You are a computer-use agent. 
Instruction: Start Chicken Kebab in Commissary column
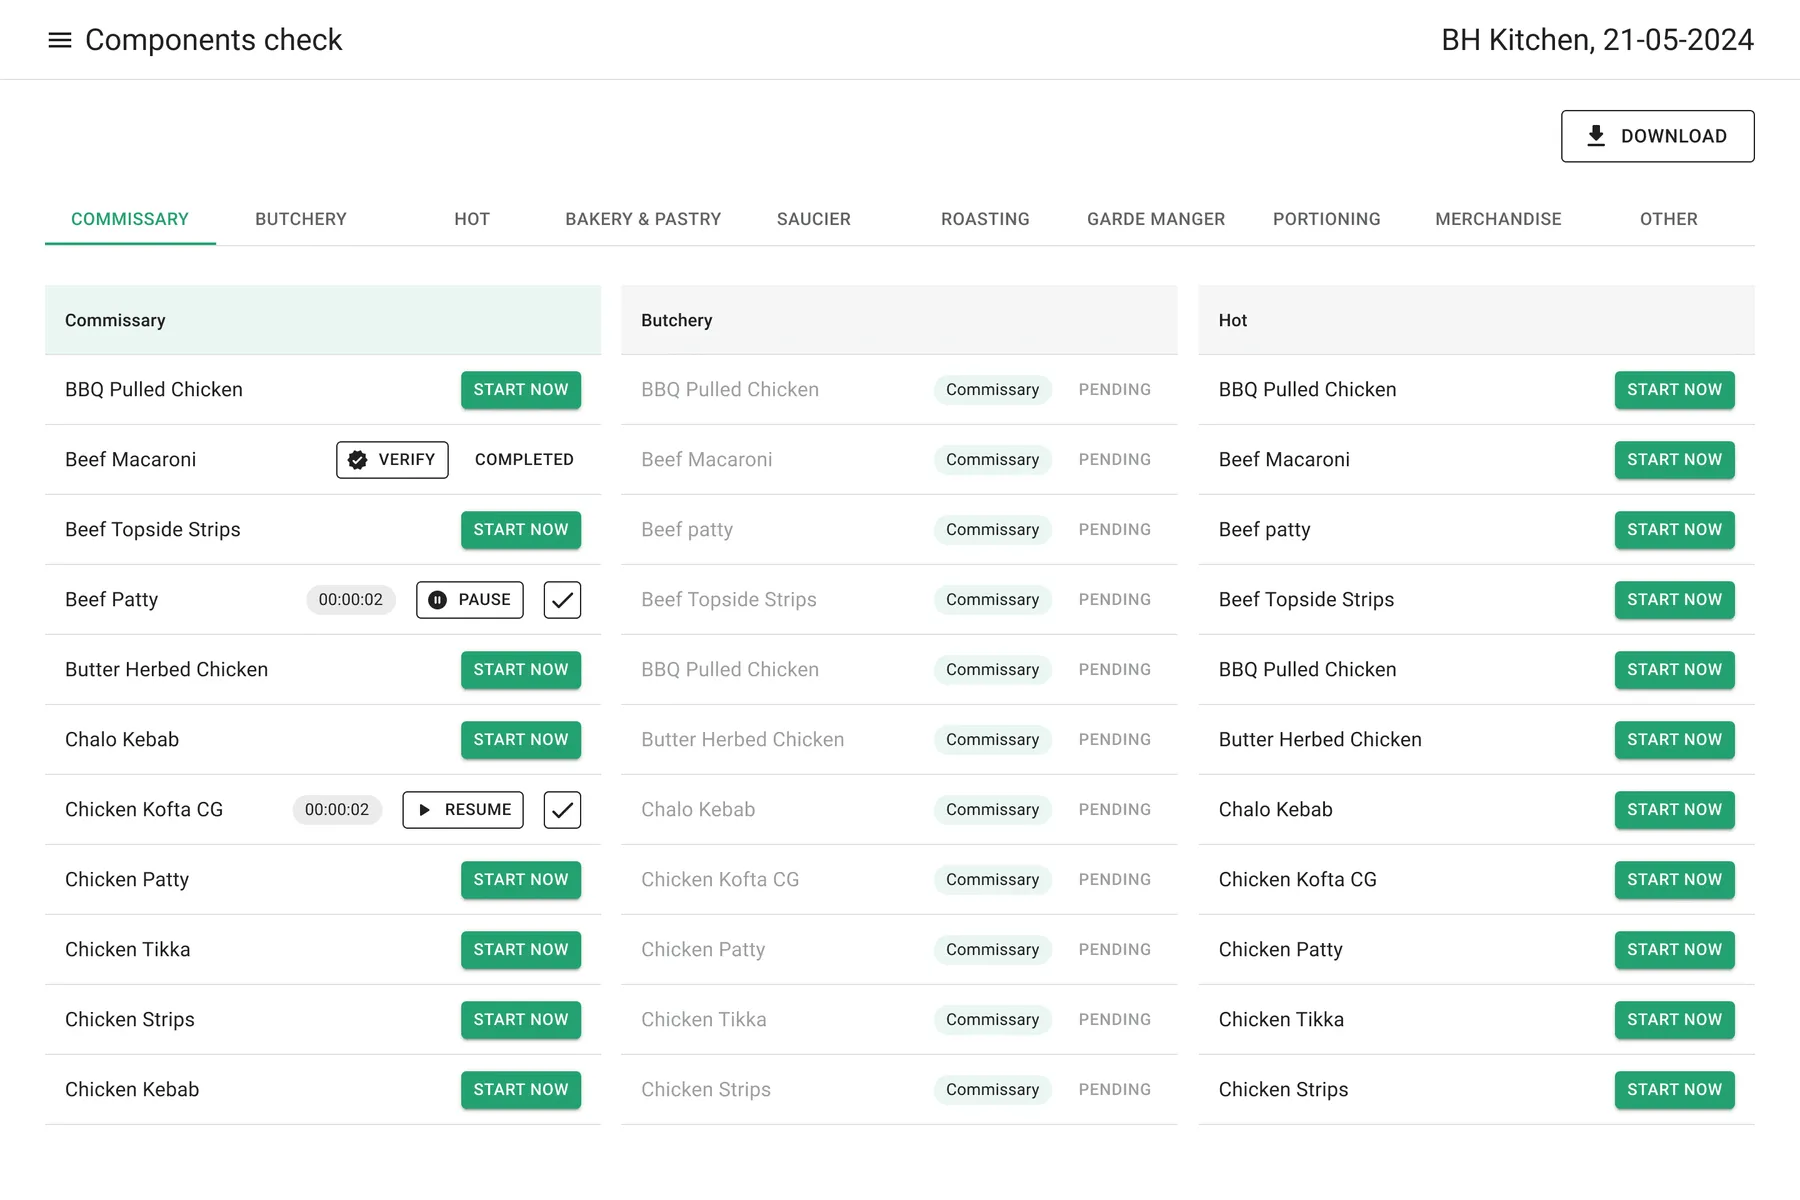pos(521,1090)
